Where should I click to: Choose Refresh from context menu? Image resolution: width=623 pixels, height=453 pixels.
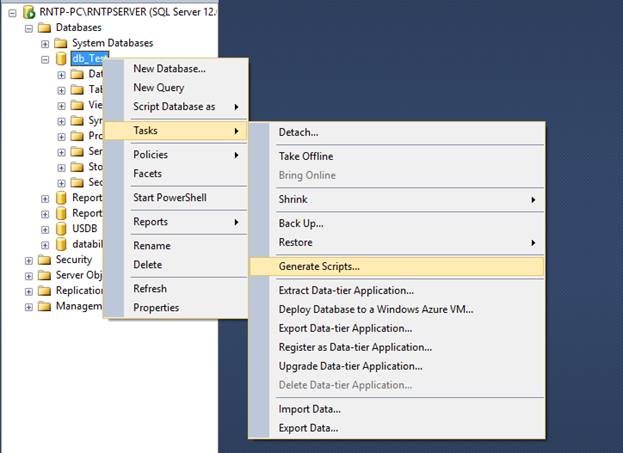click(176, 288)
